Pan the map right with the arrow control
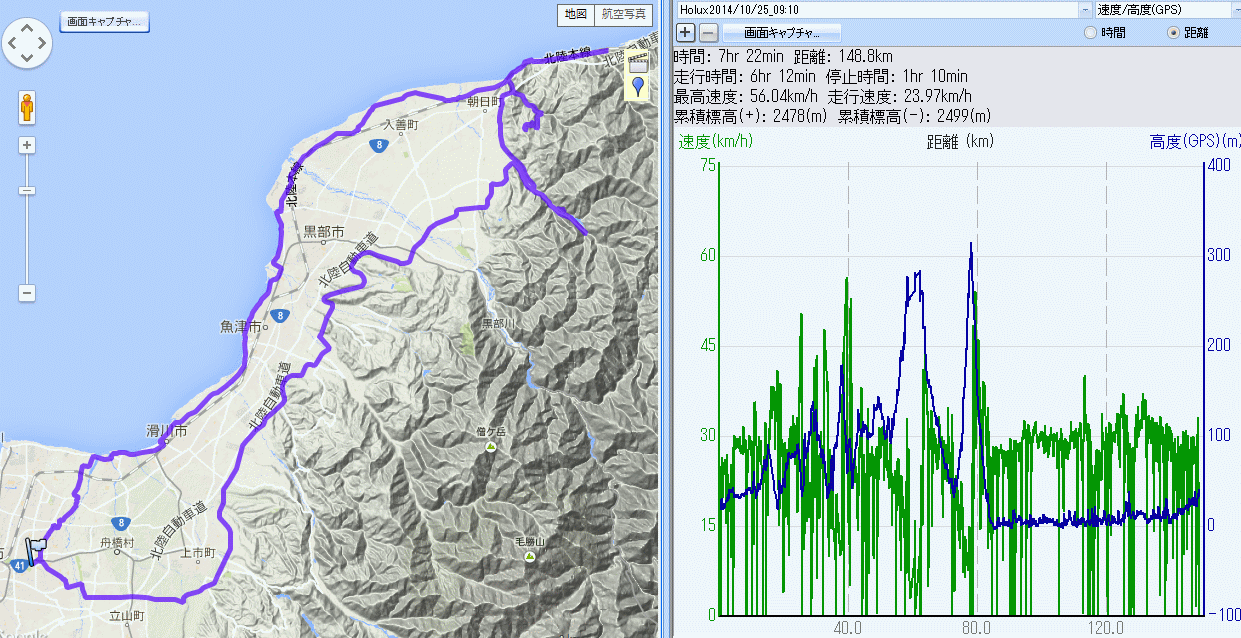 42,42
